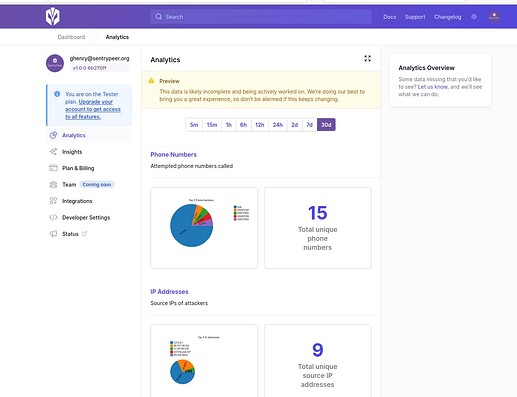Click info icon in Tester plan notice
517x397 pixels.
(57, 94)
